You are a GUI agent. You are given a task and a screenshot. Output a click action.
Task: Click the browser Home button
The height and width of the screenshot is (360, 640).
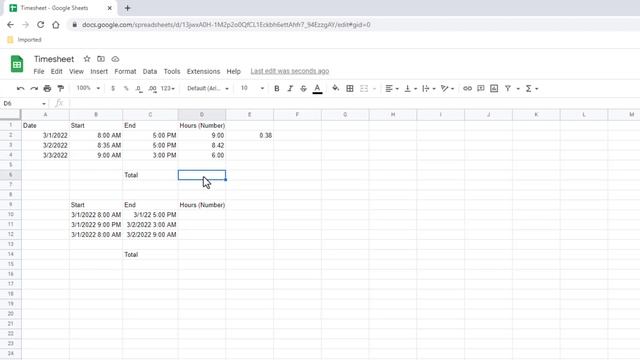pos(56,25)
